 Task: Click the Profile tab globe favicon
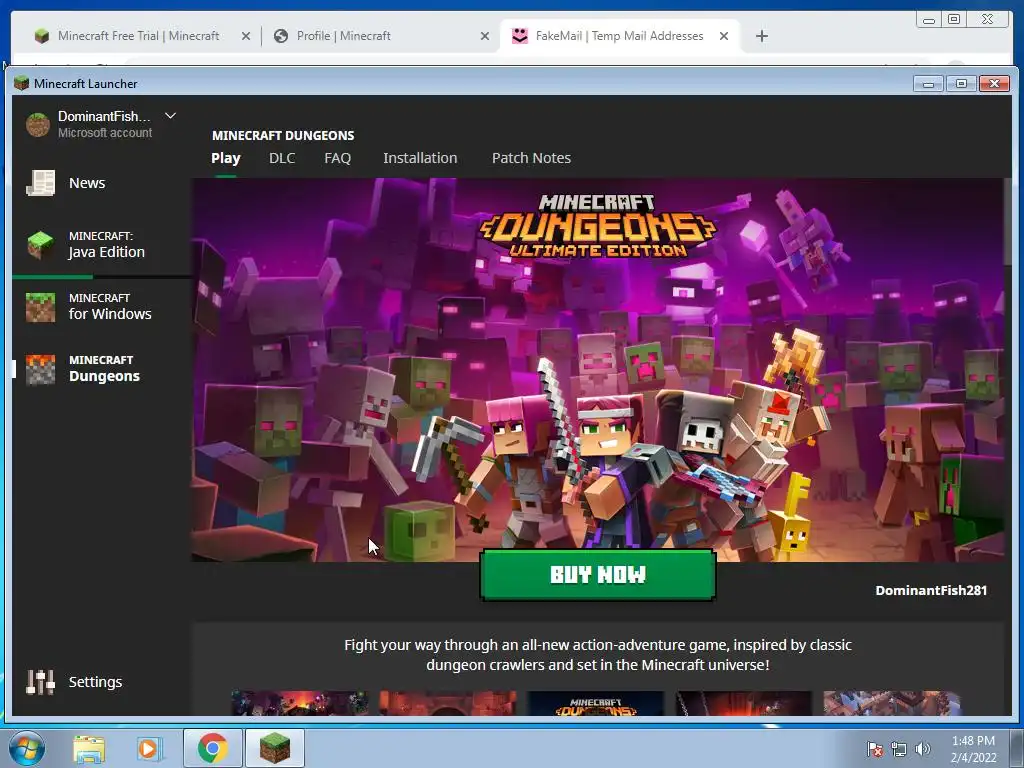tap(281, 36)
